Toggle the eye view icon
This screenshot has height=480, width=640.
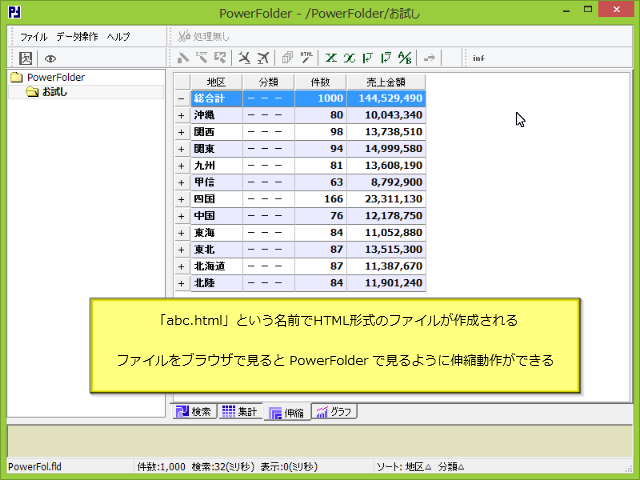pos(50,59)
